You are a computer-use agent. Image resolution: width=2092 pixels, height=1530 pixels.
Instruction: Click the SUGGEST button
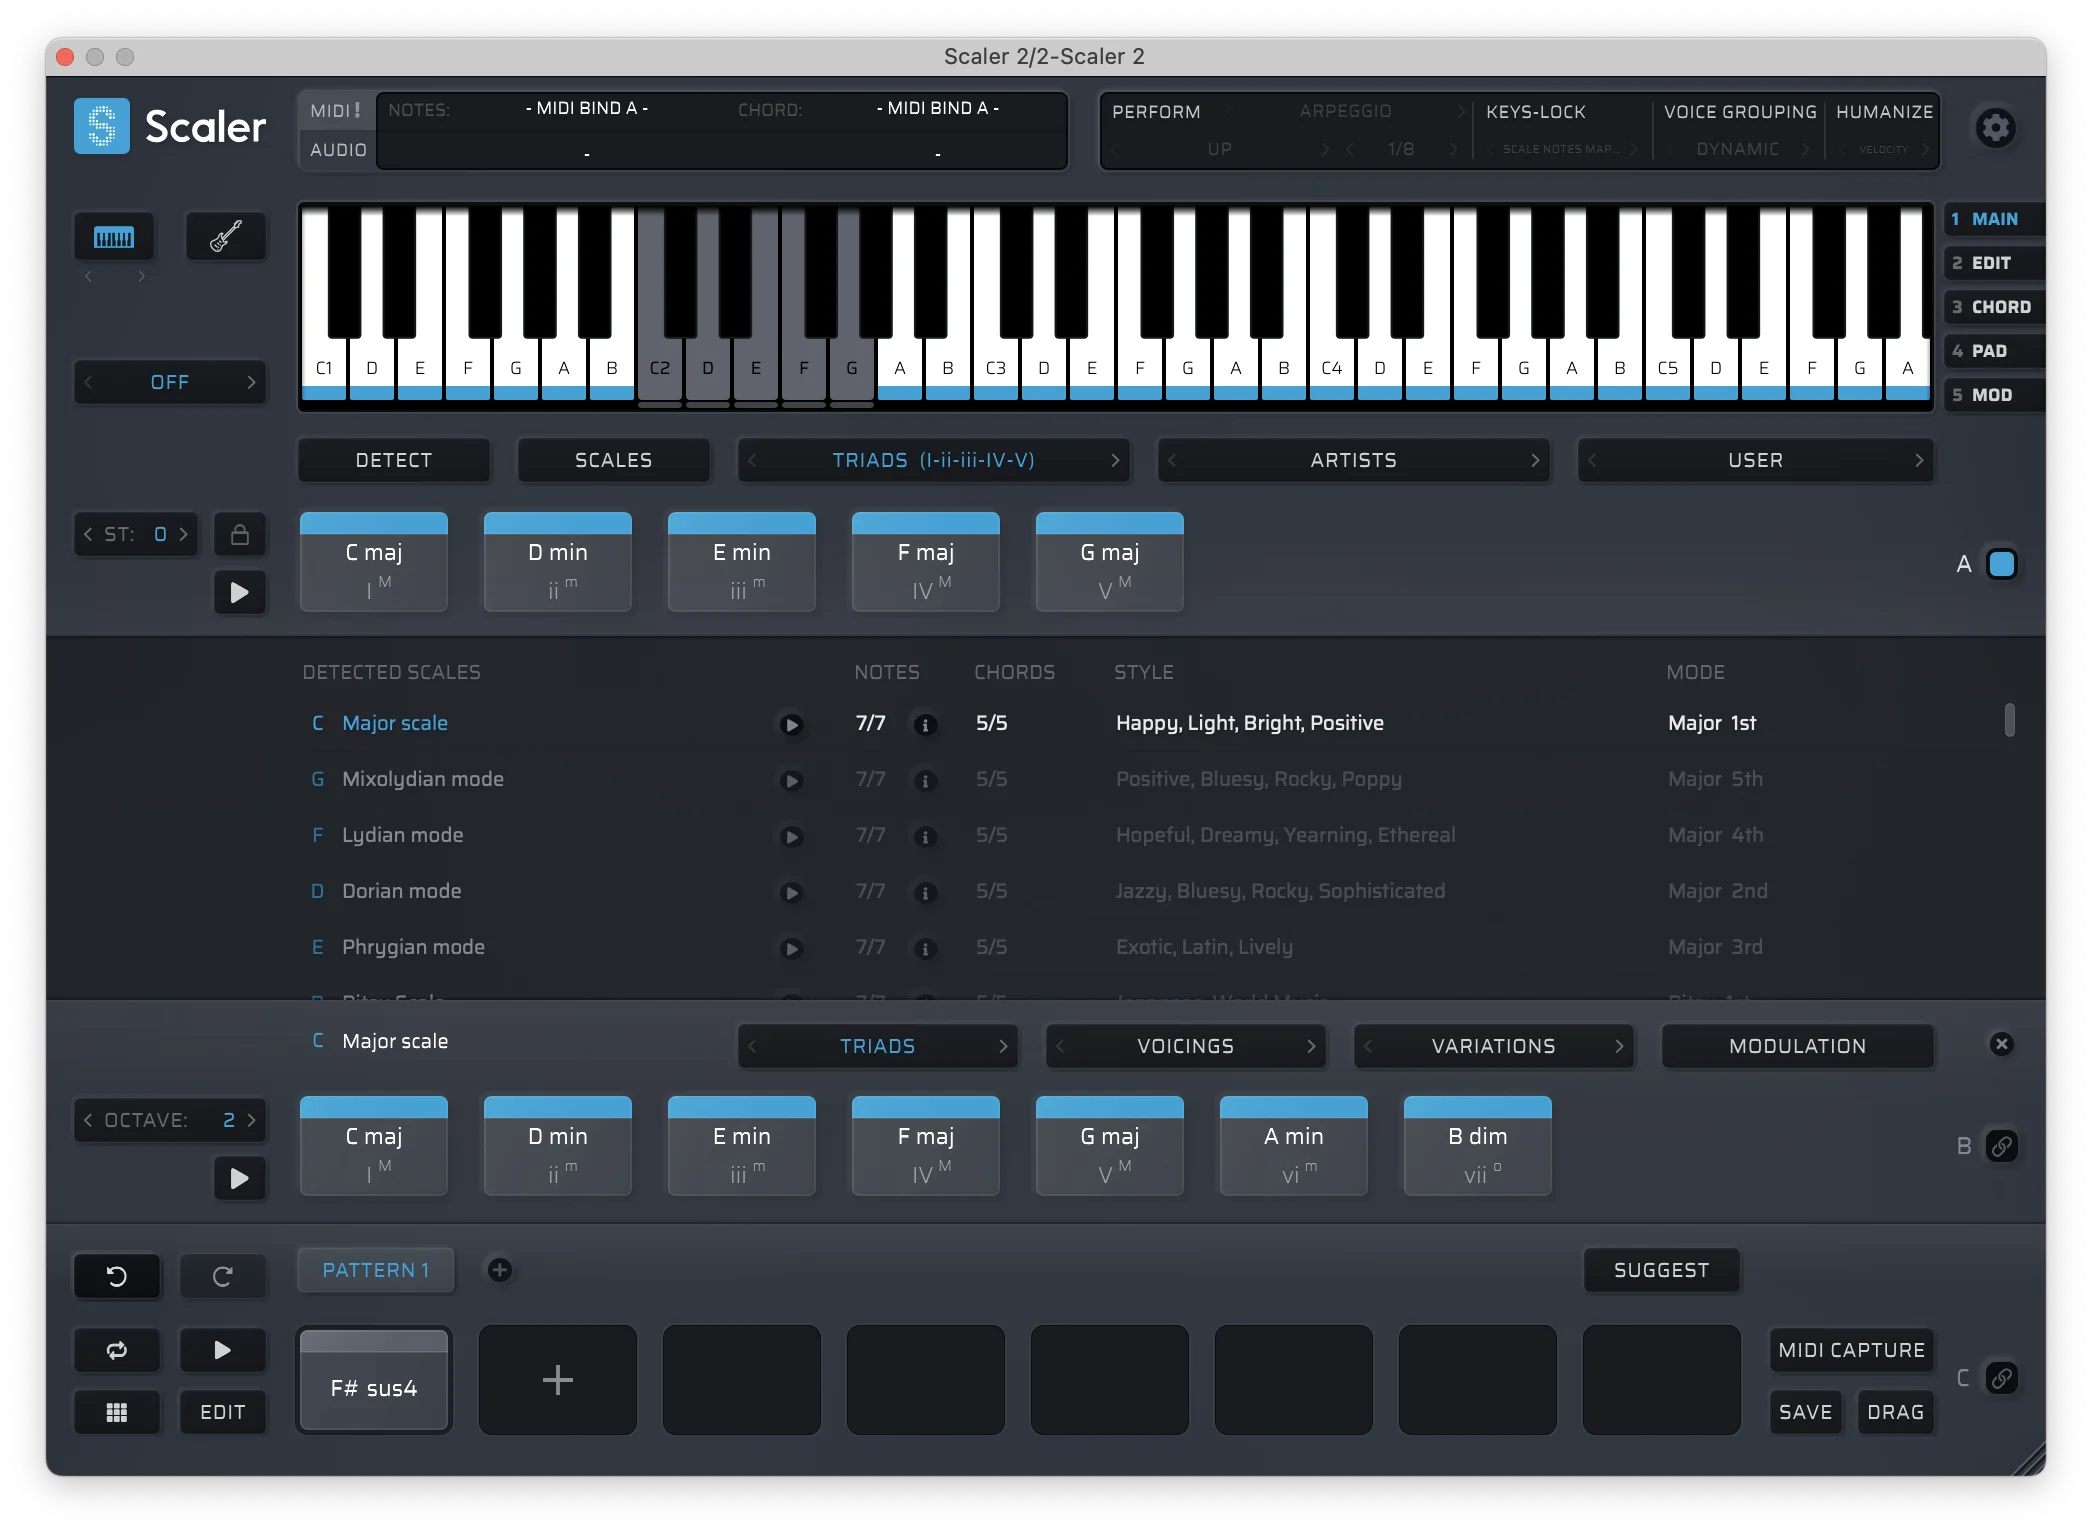1661,1270
